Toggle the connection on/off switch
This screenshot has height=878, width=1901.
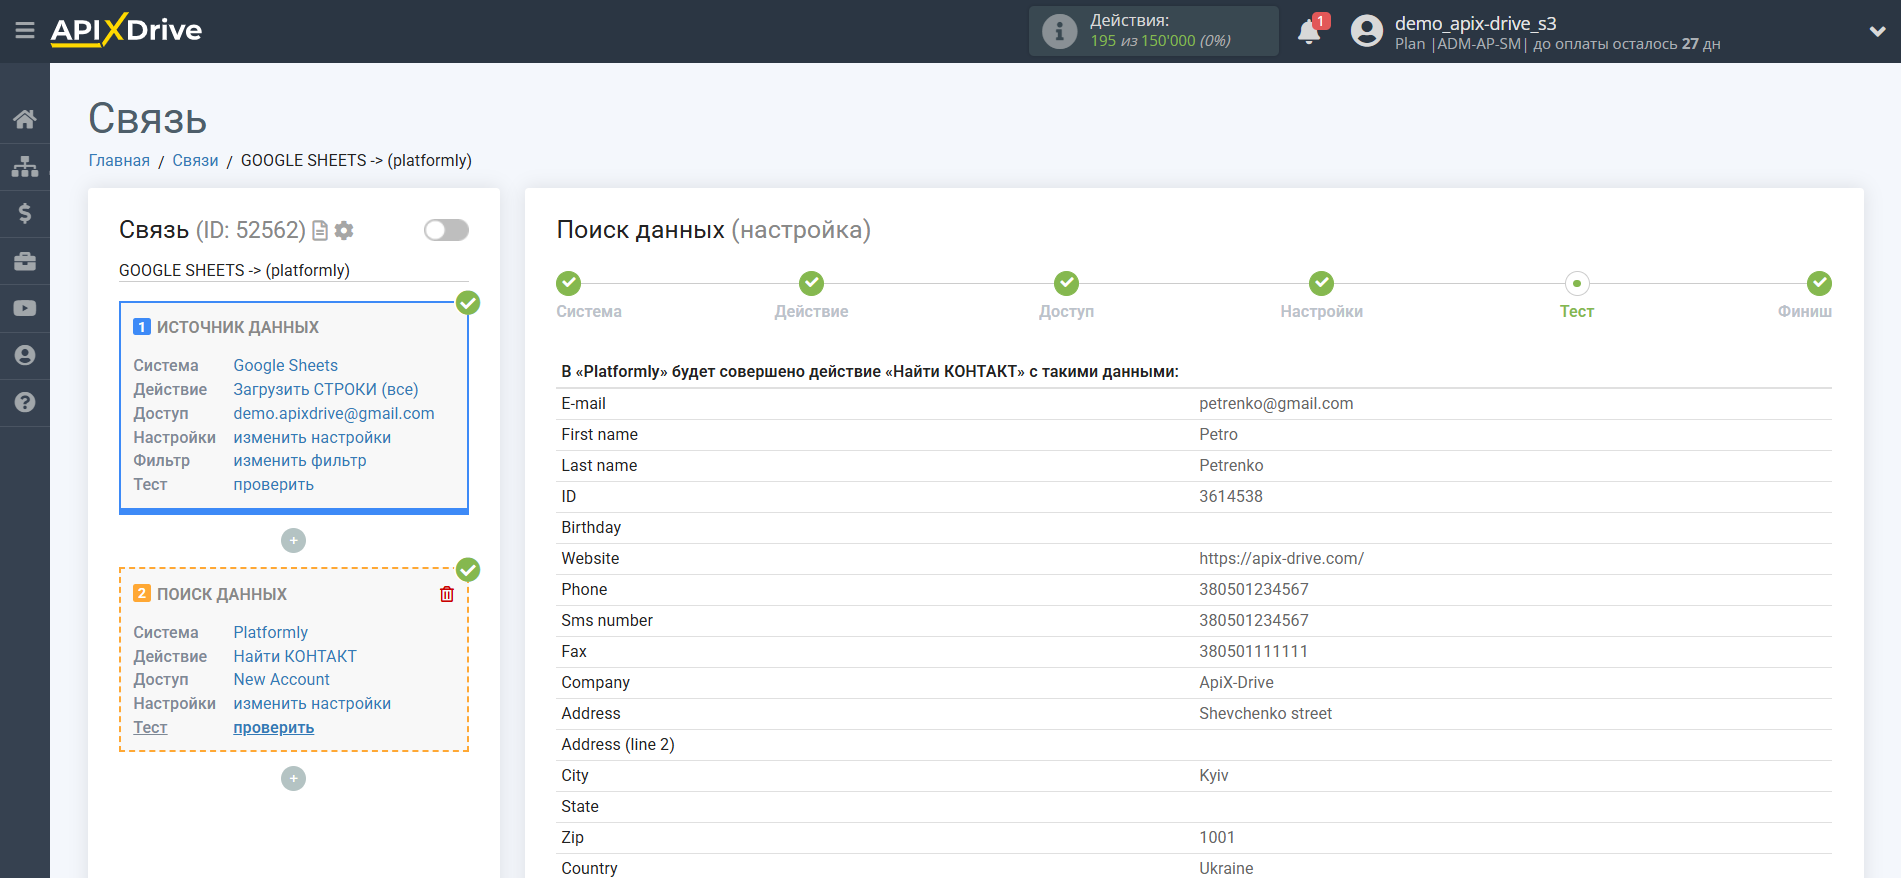tap(446, 230)
